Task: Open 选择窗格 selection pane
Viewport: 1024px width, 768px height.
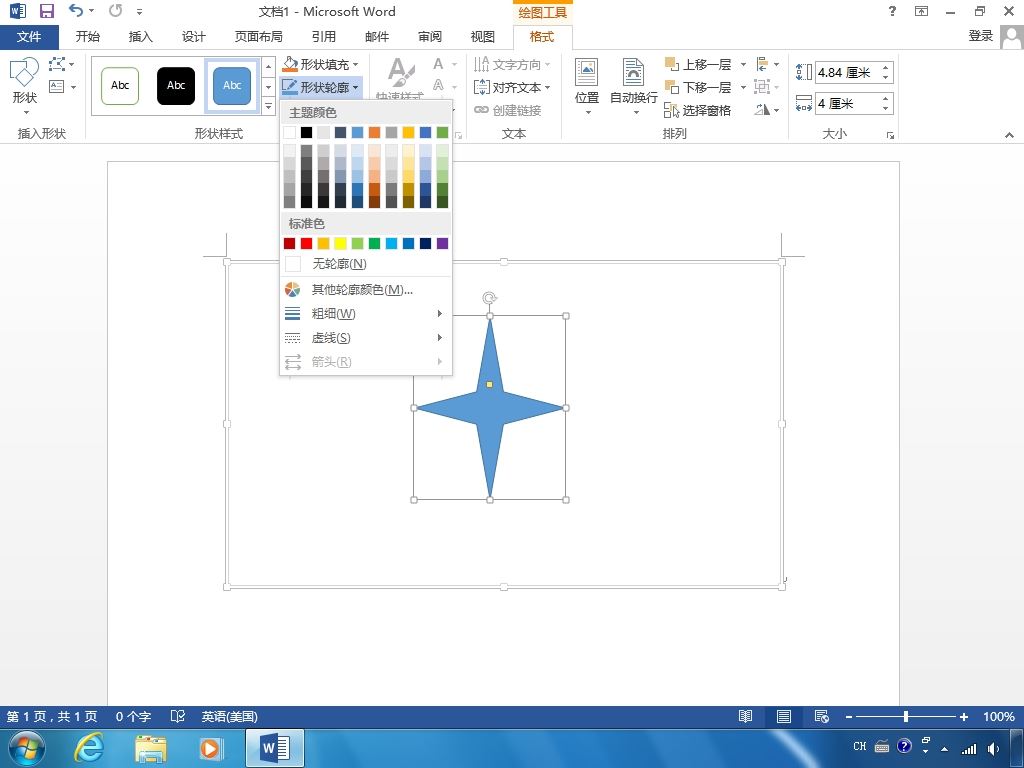Action: [x=698, y=110]
